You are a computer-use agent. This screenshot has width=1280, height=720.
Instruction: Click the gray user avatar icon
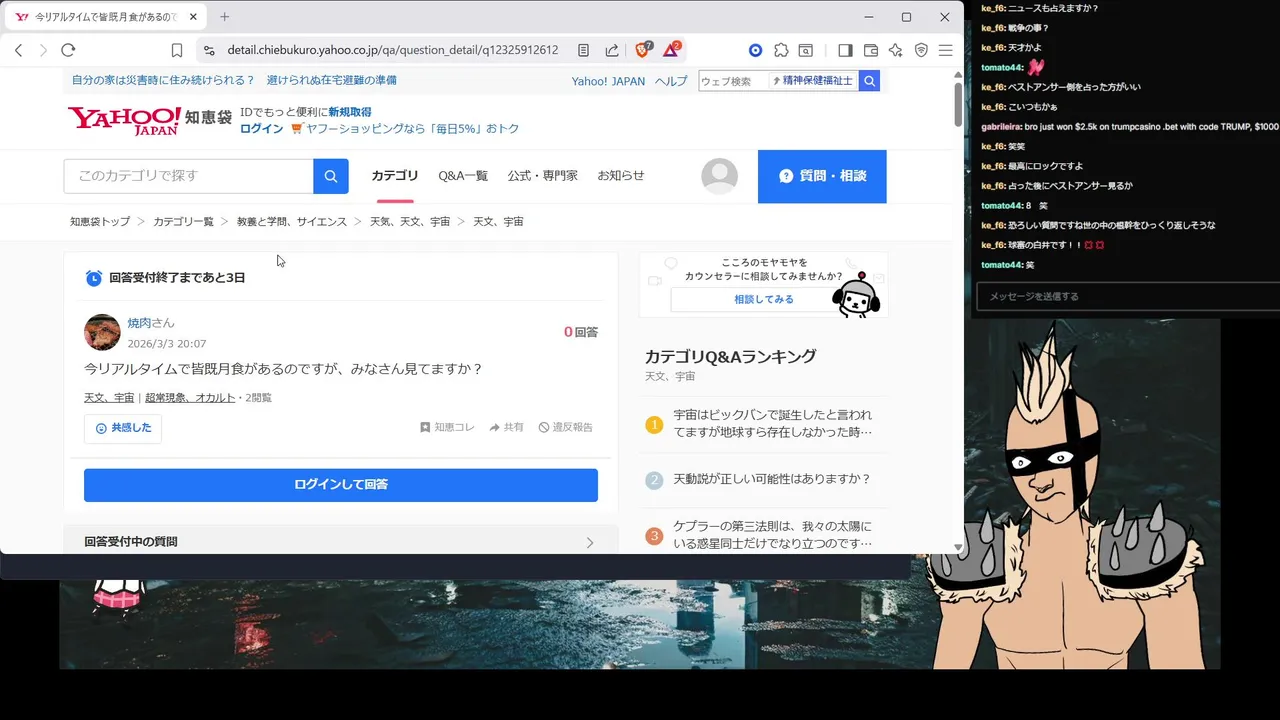(x=719, y=176)
